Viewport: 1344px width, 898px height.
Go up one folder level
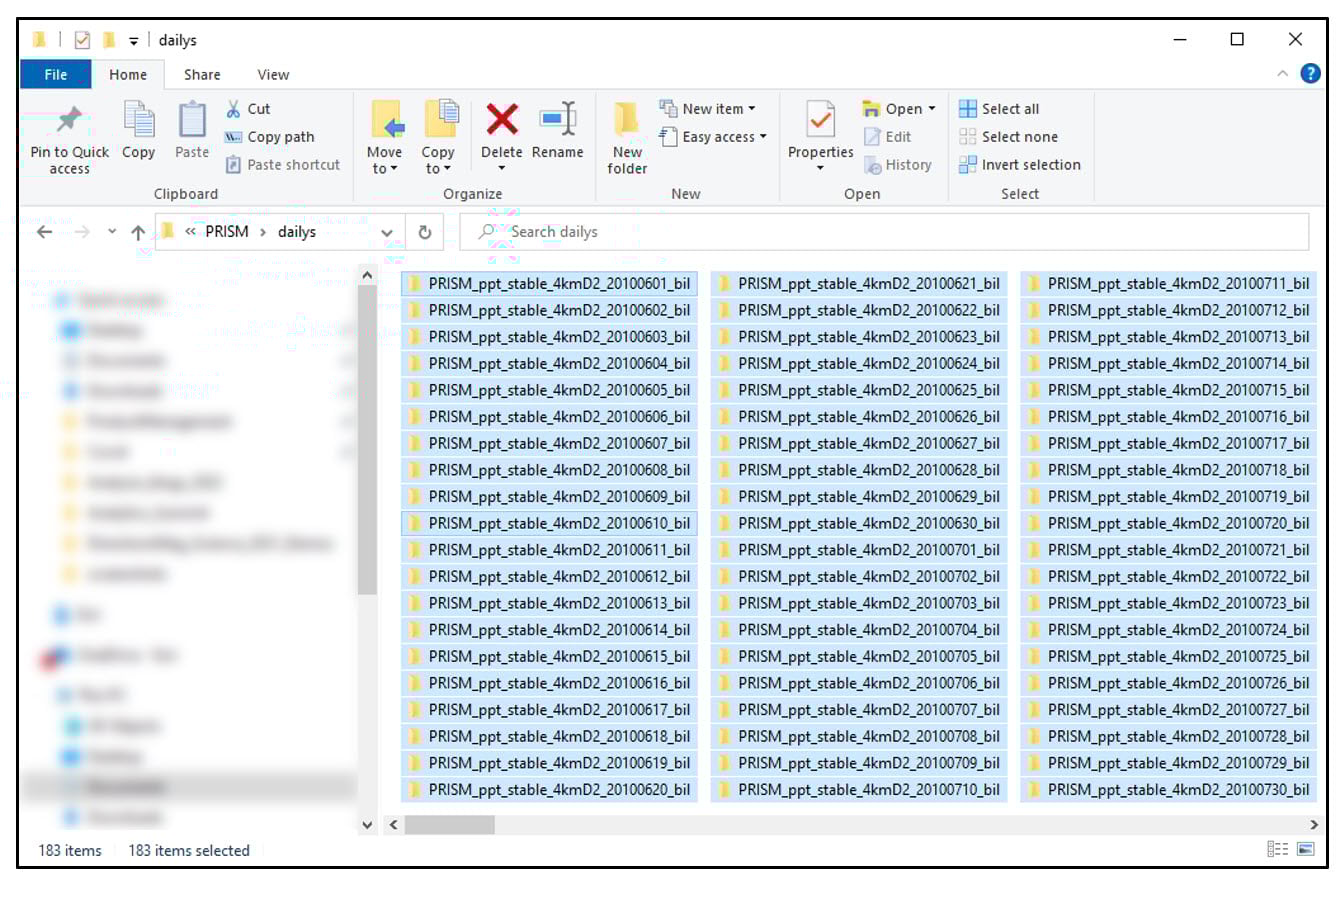pyautogui.click(x=138, y=232)
